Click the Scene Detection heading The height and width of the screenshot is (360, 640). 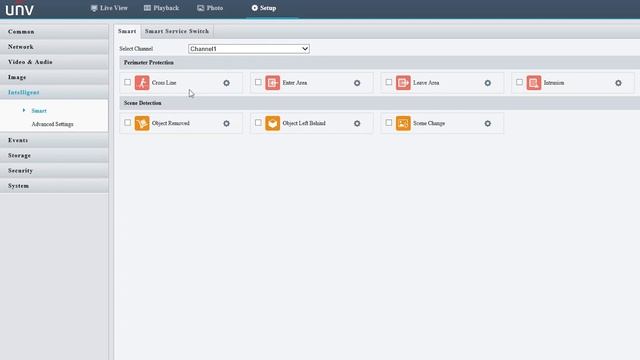[x=142, y=103]
